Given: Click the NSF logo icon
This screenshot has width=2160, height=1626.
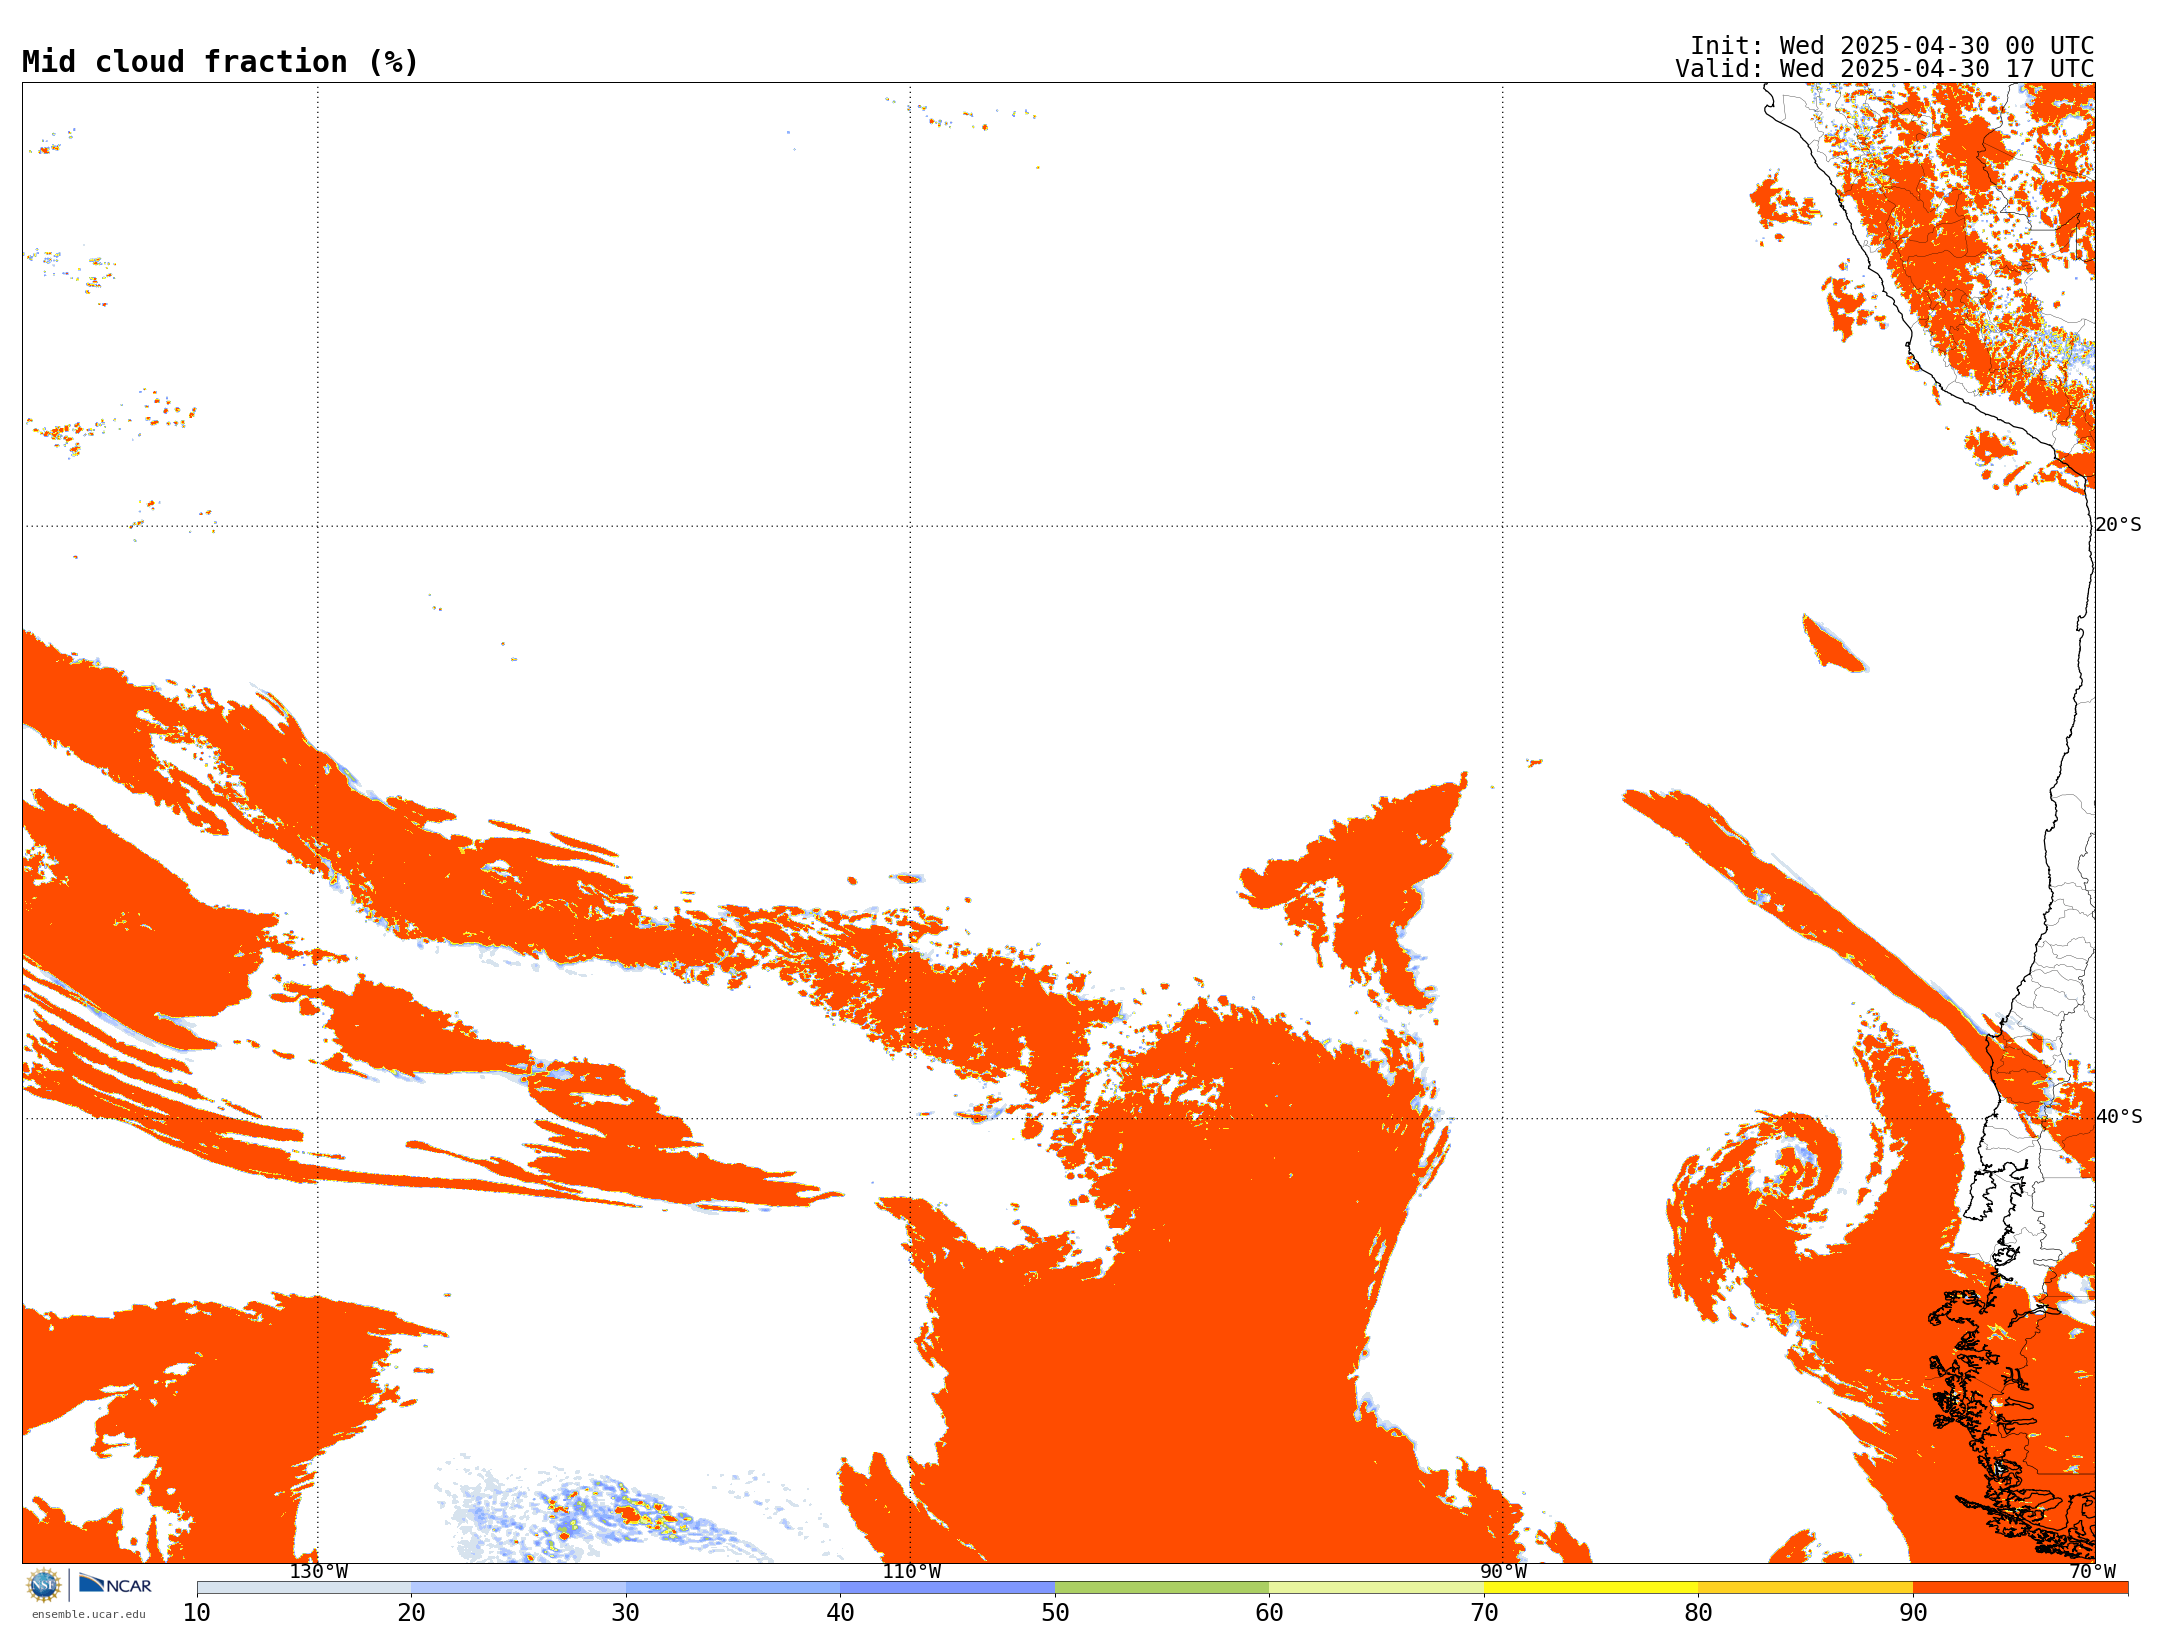Looking at the screenshot, I should (x=44, y=1585).
